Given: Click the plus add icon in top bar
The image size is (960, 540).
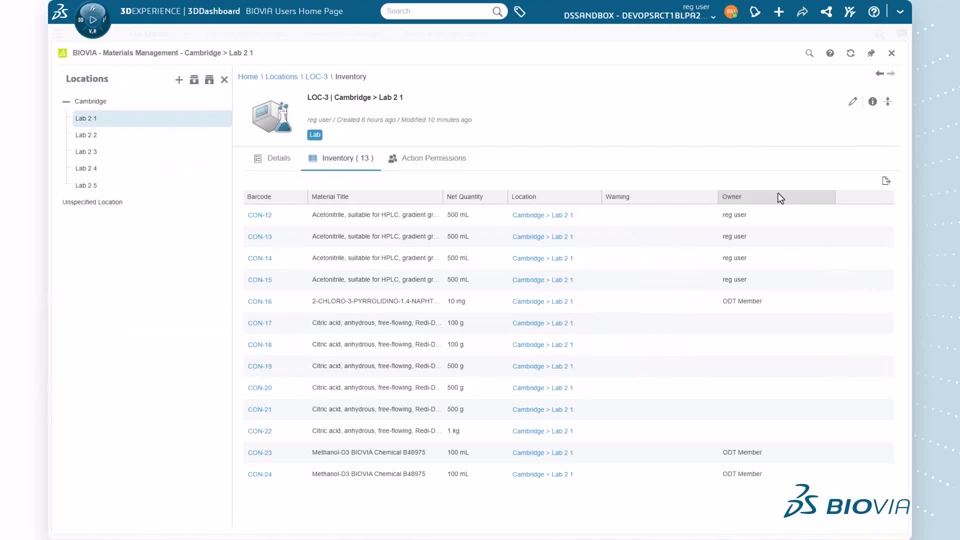Looking at the screenshot, I should click(x=779, y=12).
